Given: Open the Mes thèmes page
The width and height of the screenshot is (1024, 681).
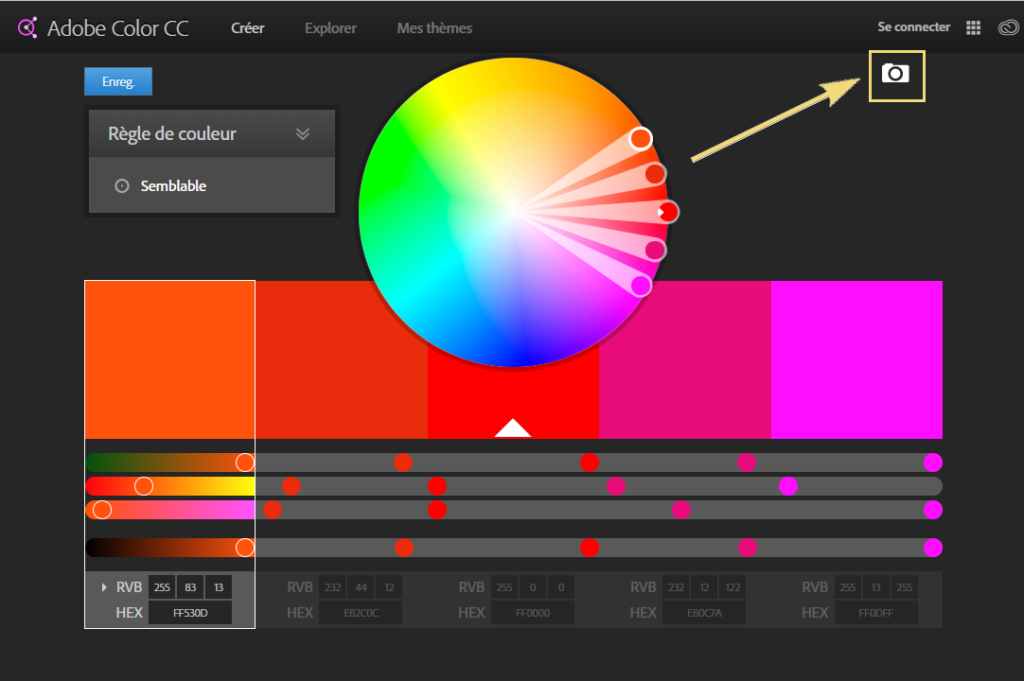Looking at the screenshot, I should (x=433, y=27).
